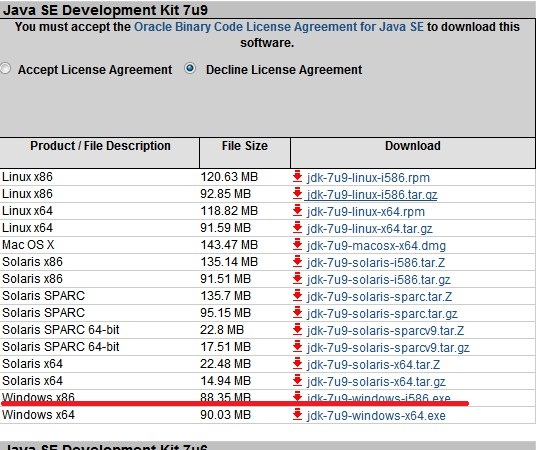Click the 135.7 MB file size cell
This screenshot has width=549, height=450.
[225, 296]
